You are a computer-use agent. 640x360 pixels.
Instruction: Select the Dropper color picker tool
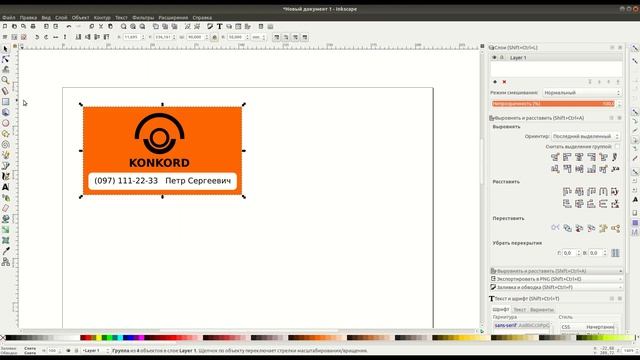pos(5,251)
